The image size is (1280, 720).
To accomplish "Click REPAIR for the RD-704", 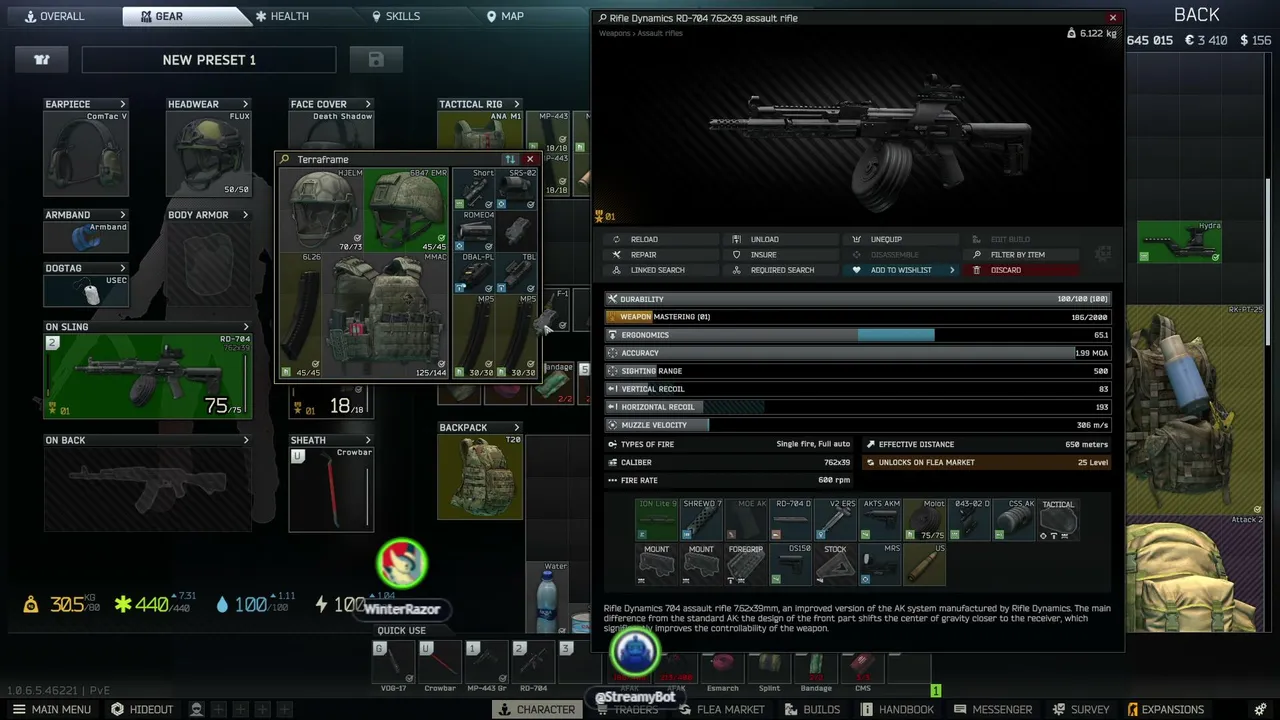I will pyautogui.click(x=661, y=255).
